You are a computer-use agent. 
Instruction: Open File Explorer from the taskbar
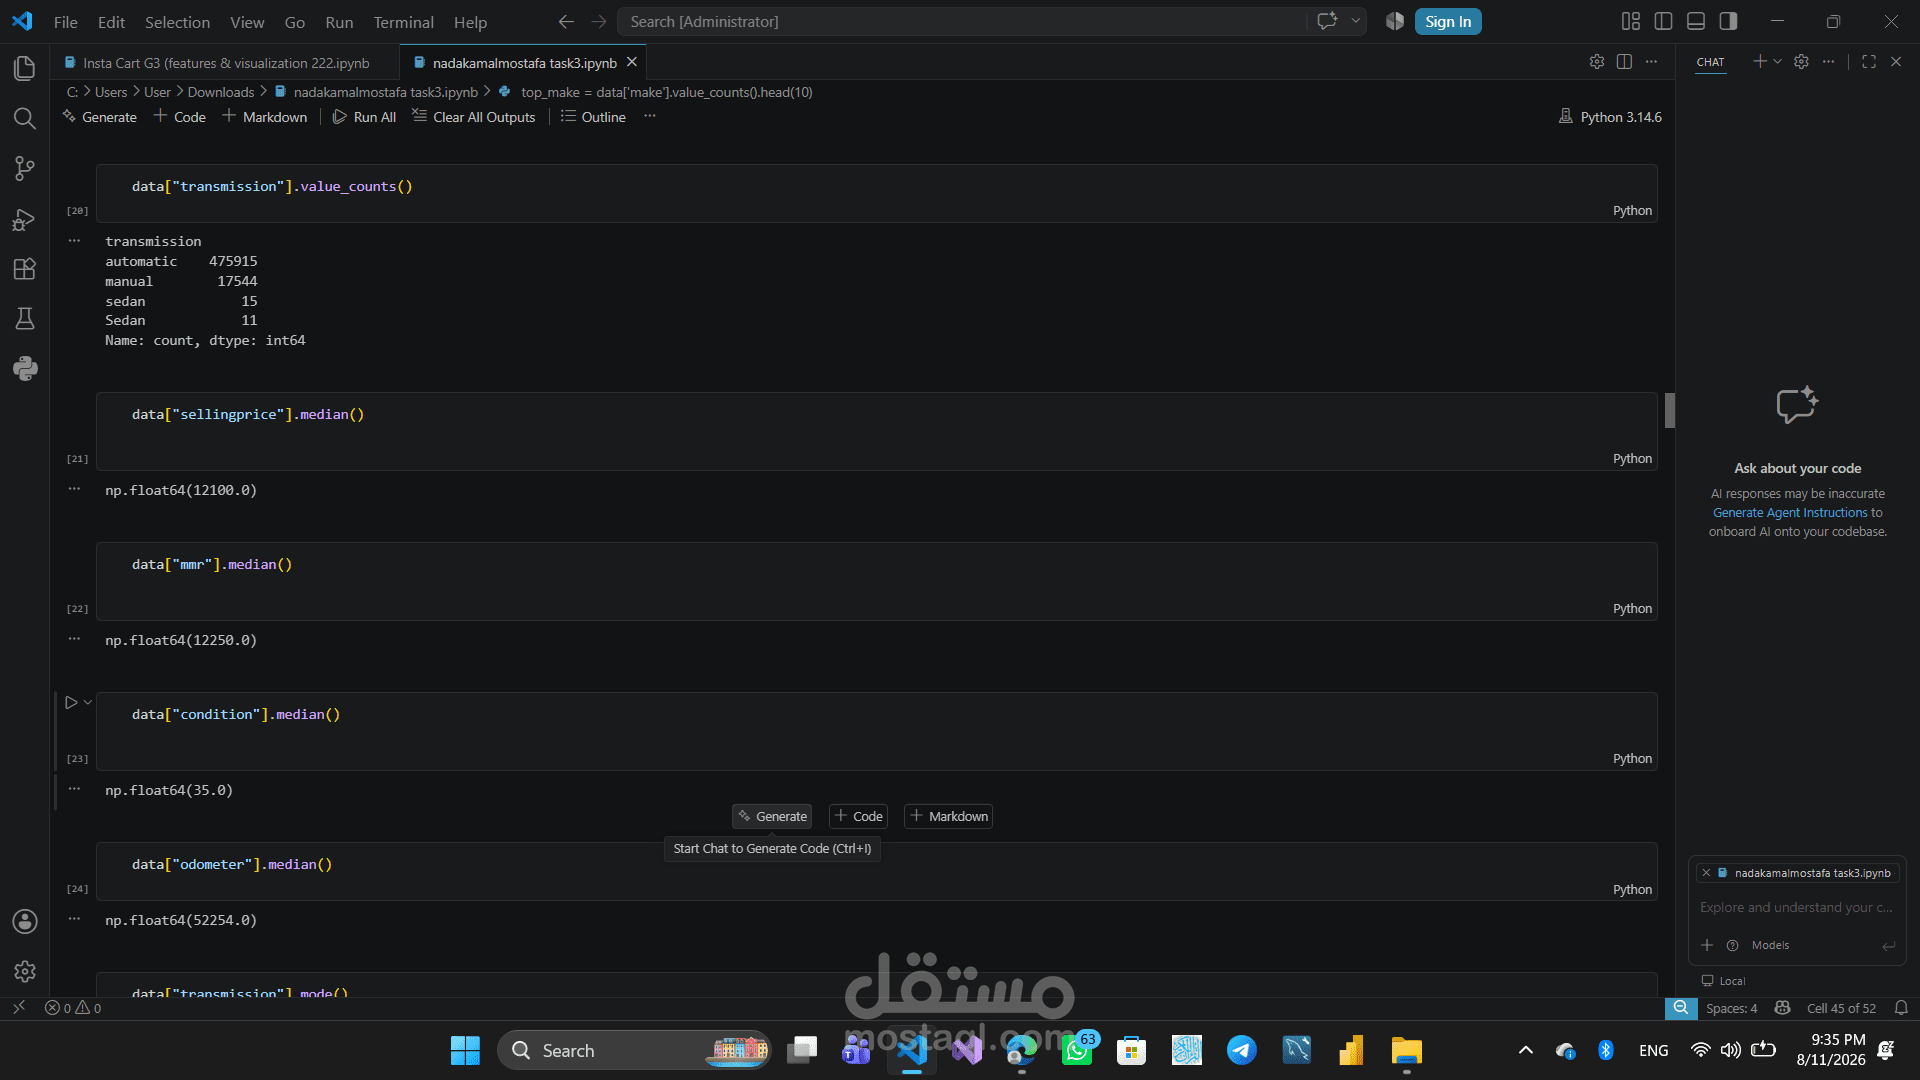[x=1406, y=1050]
